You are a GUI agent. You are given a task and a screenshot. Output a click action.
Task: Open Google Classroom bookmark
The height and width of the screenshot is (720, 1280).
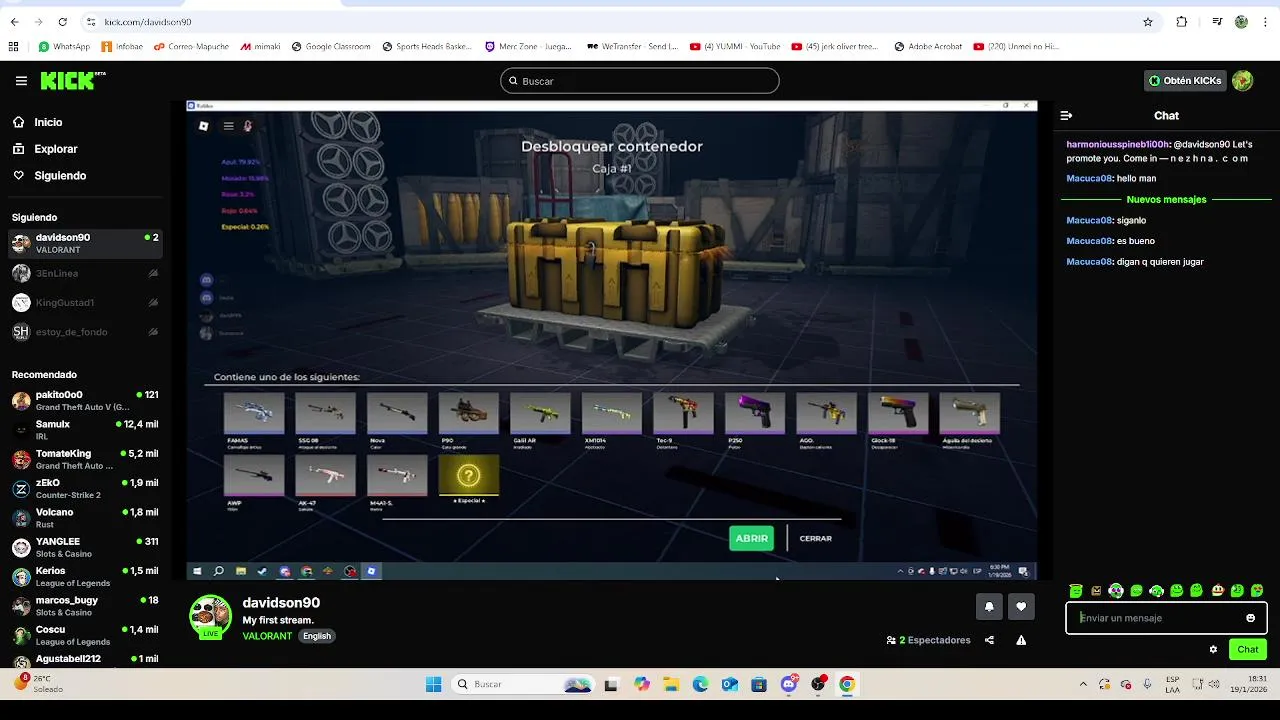click(x=331, y=46)
